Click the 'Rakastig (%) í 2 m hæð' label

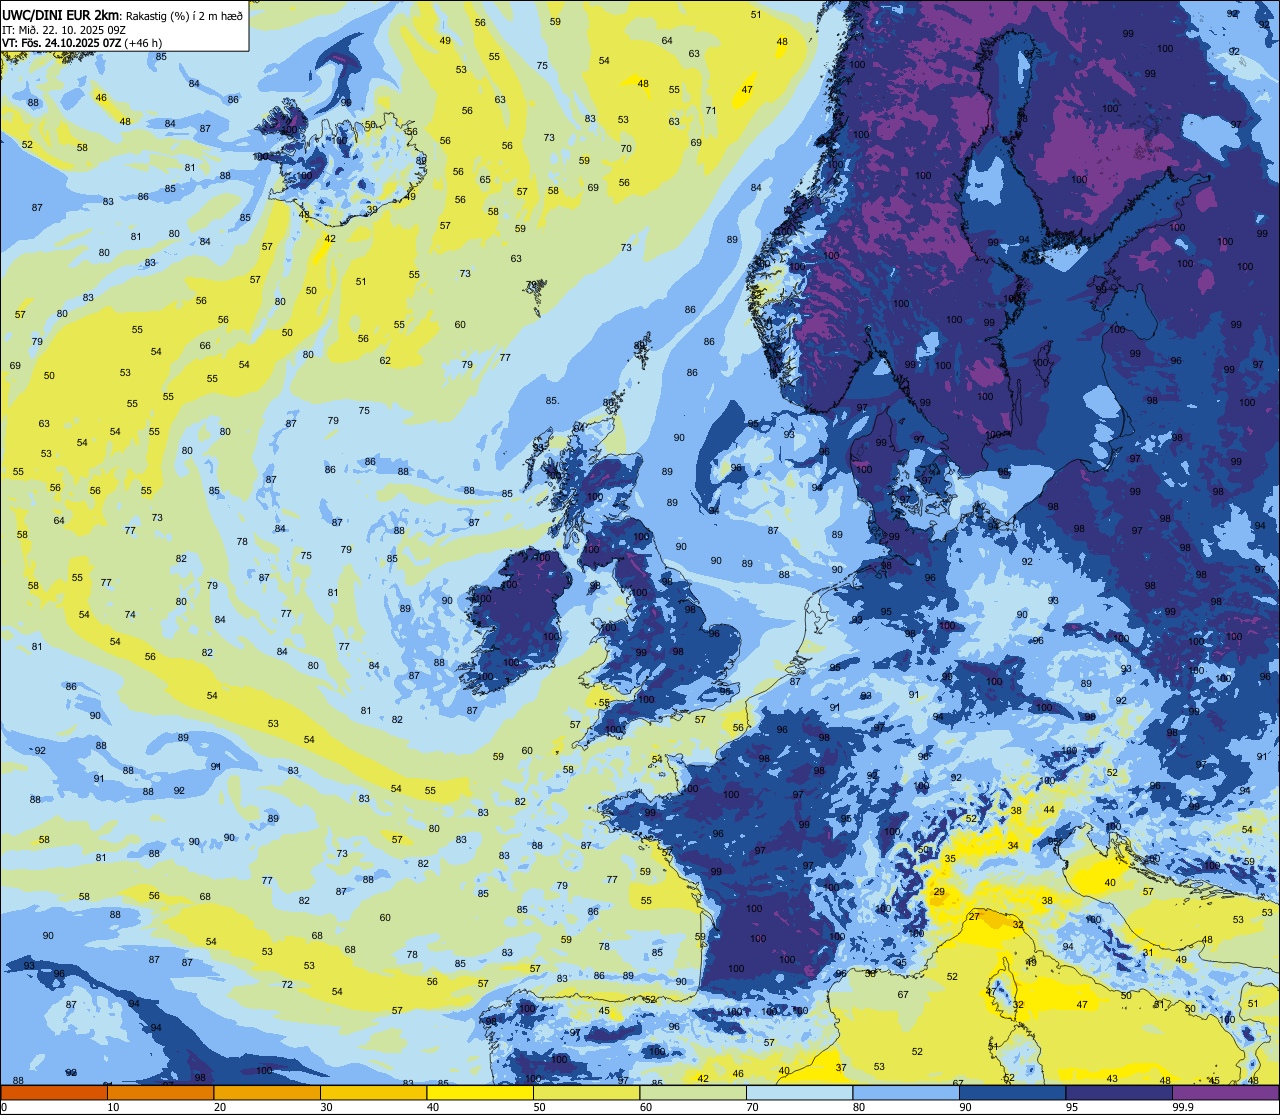coord(183,15)
